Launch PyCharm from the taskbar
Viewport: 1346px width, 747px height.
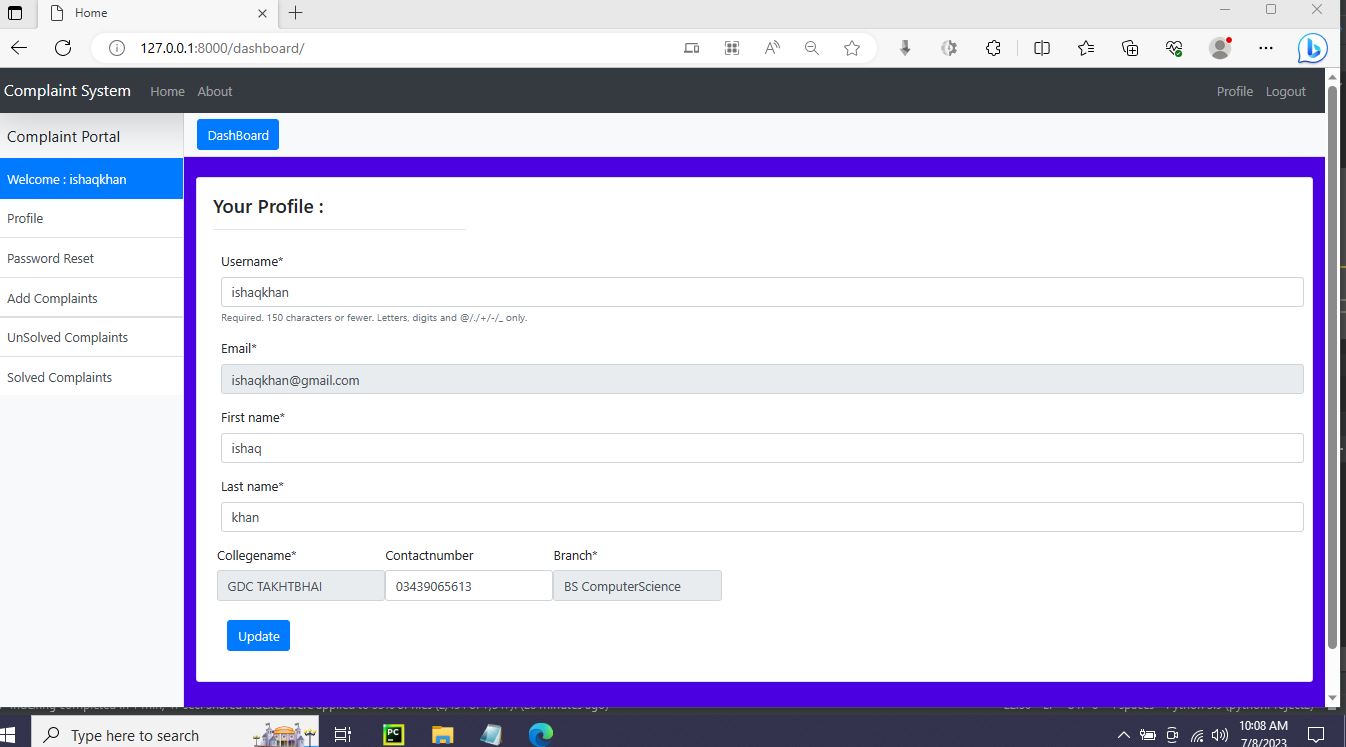point(392,734)
